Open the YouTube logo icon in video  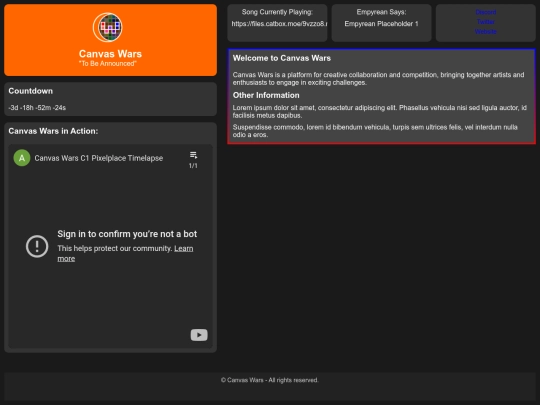[199, 335]
